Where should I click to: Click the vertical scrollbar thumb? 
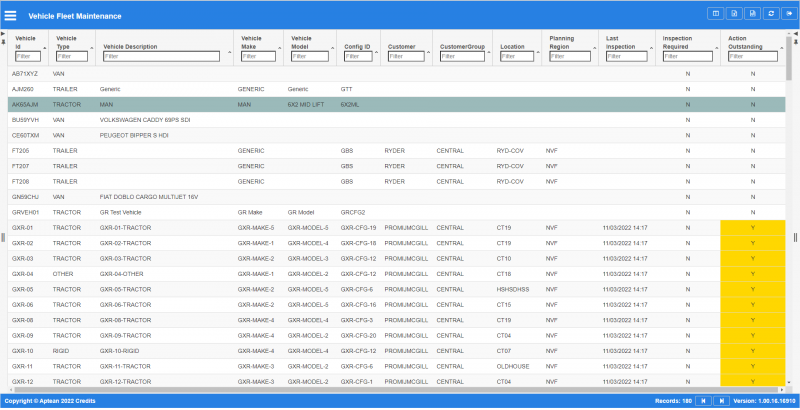tap(789, 58)
